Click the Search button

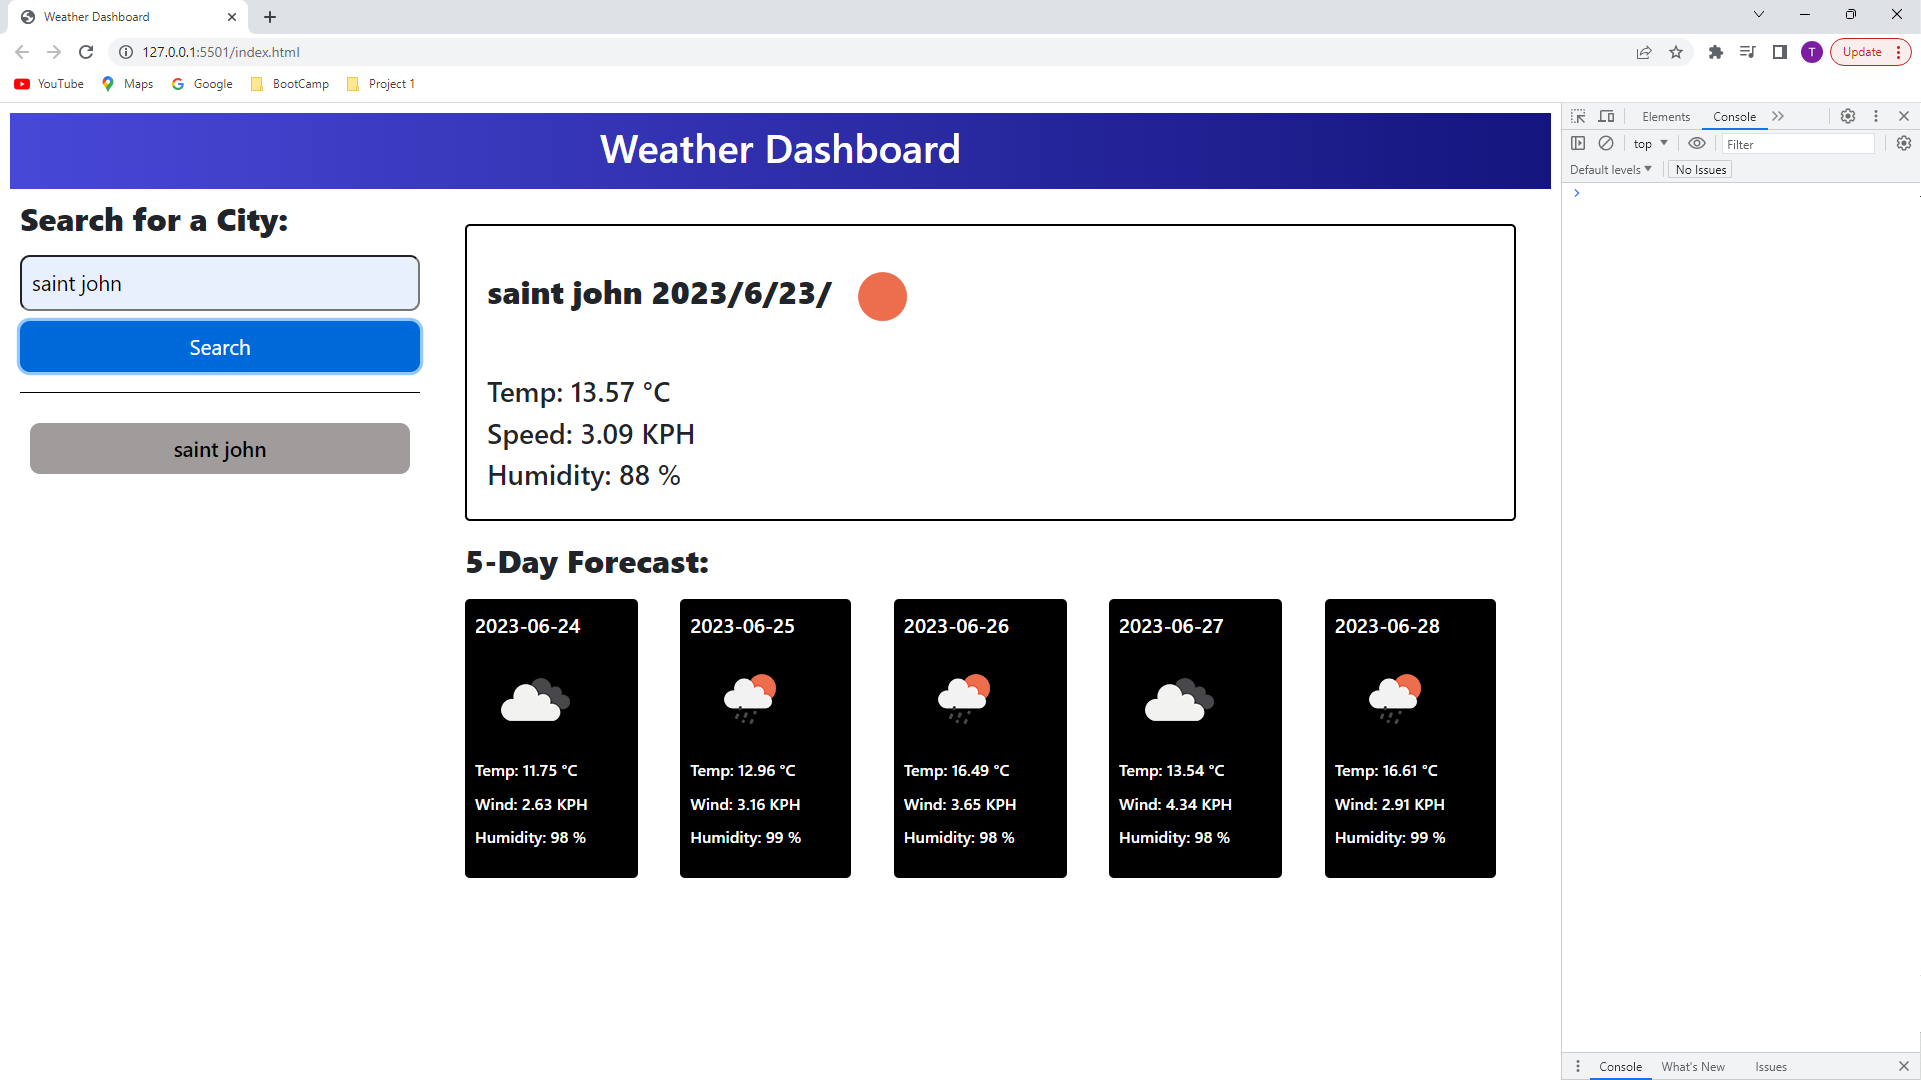[219, 347]
